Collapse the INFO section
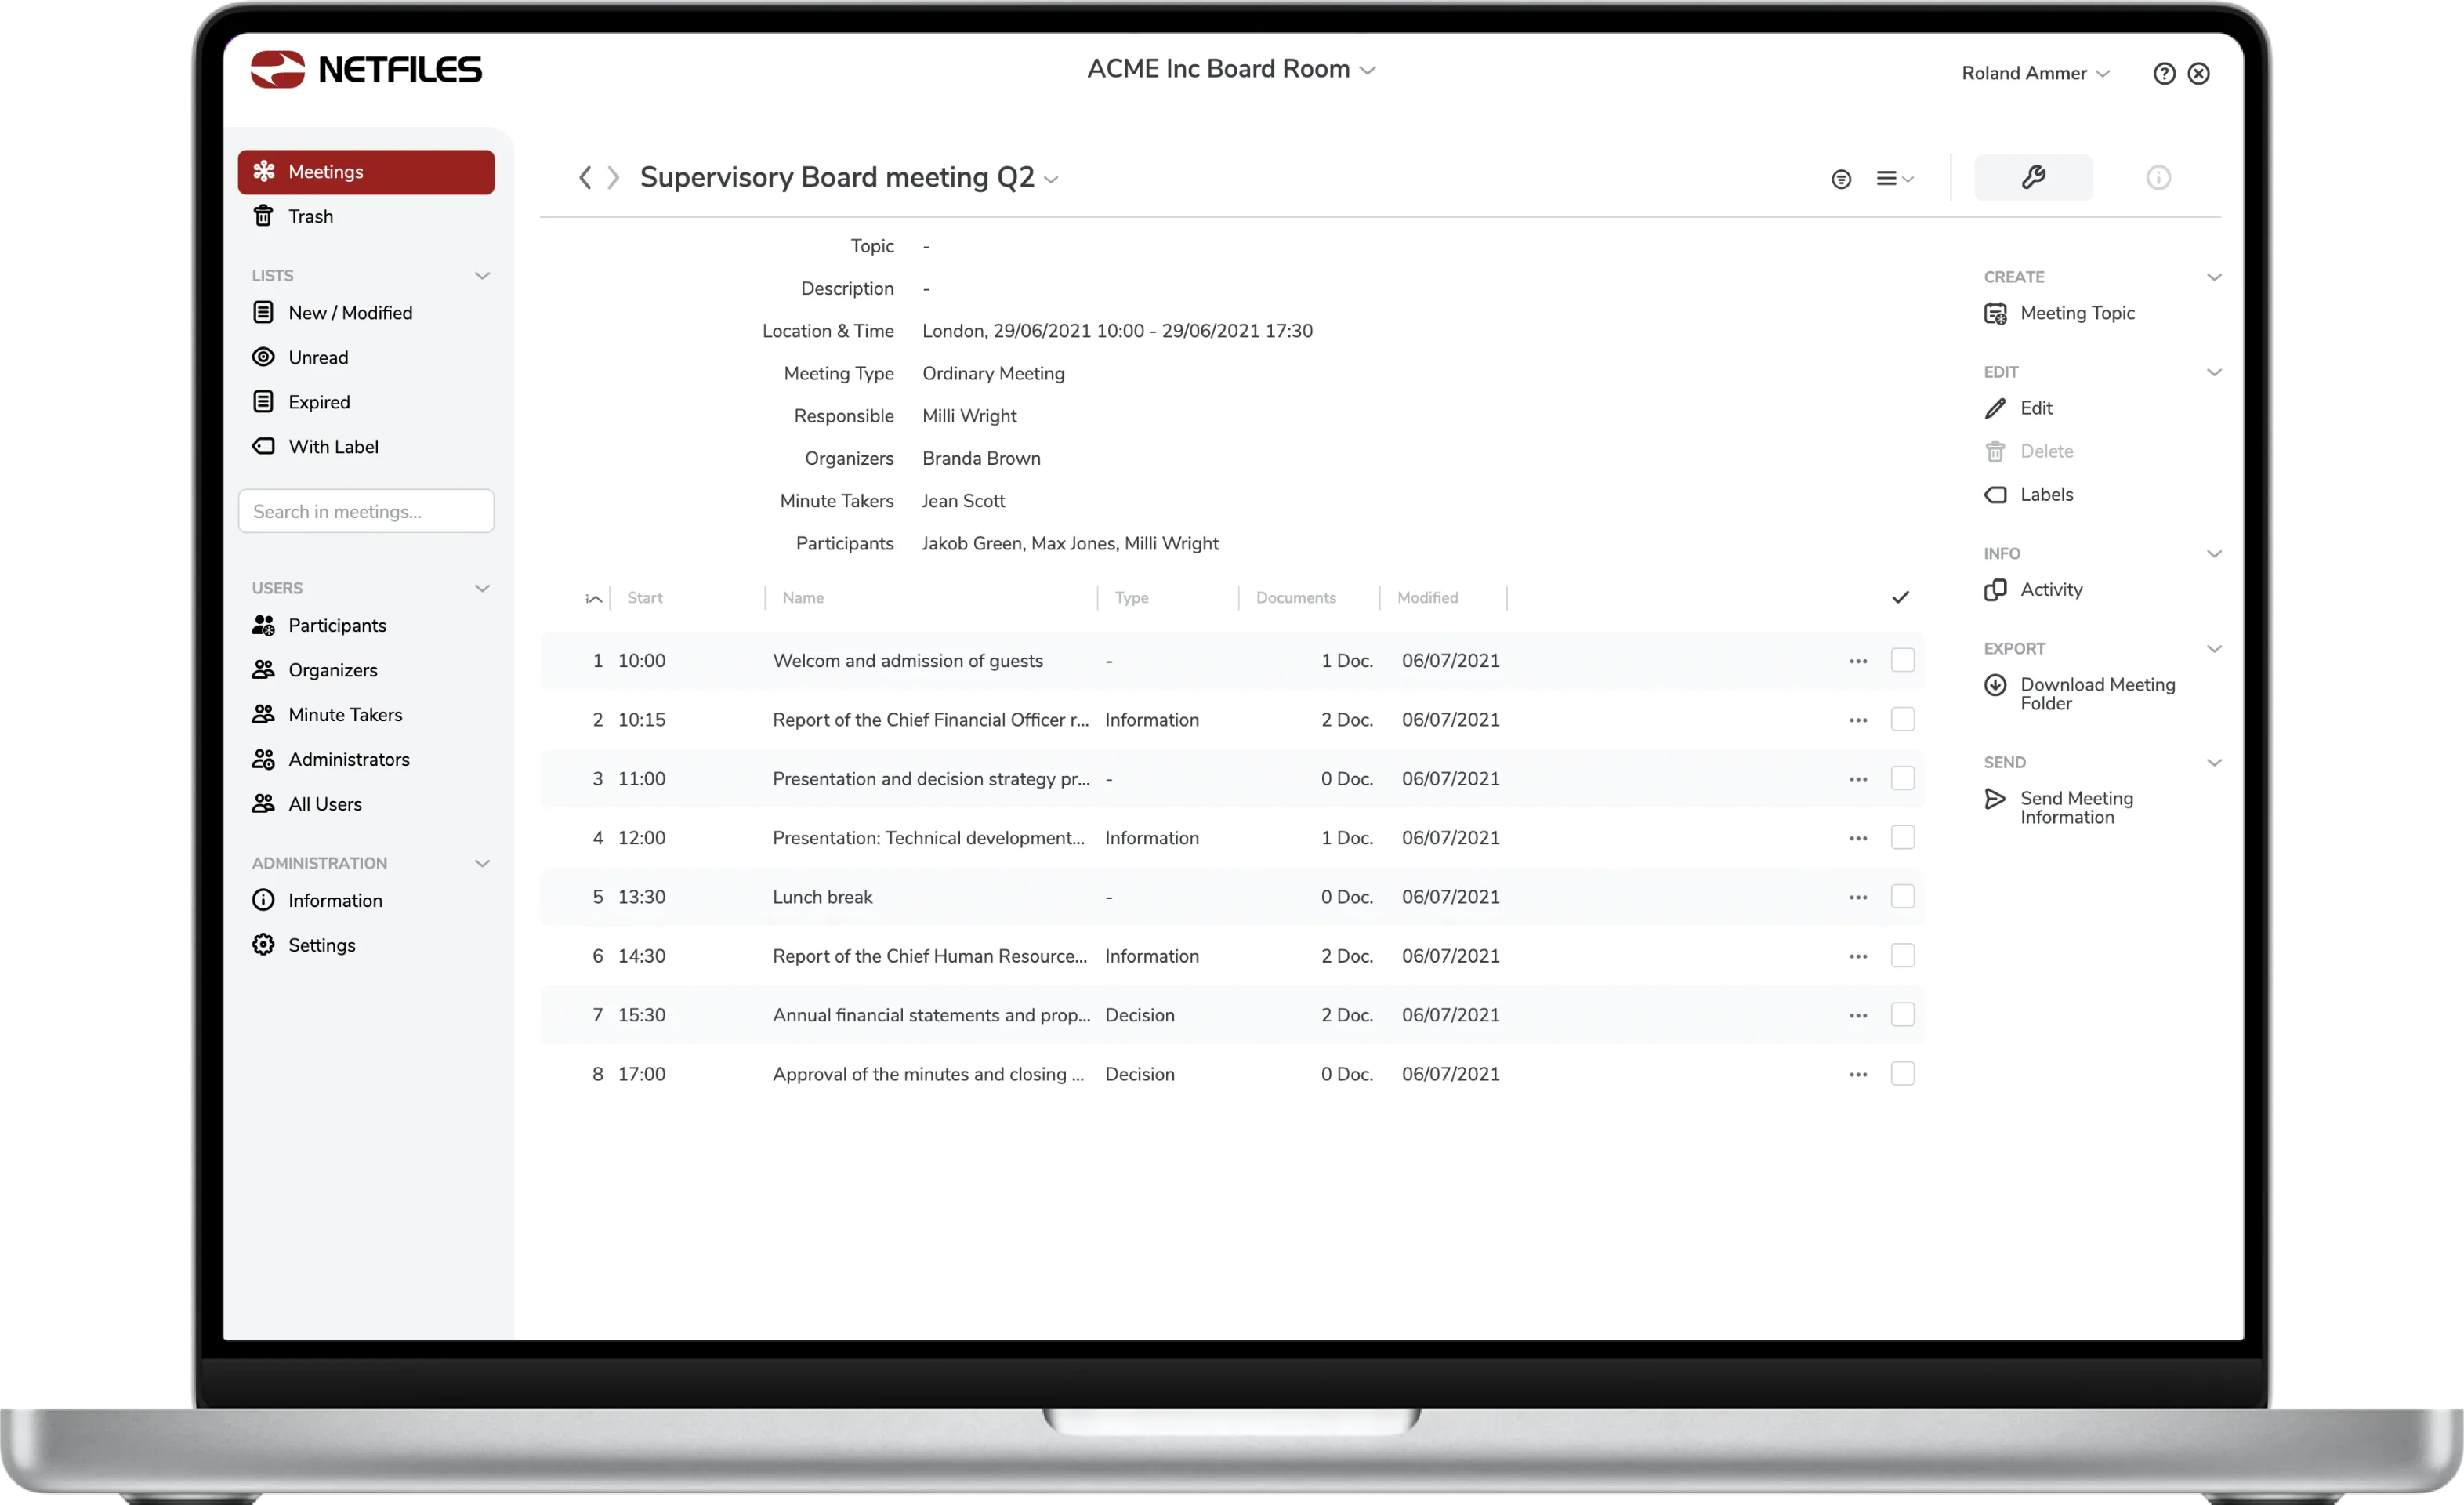The image size is (2464, 1505). pyautogui.click(x=2214, y=554)
